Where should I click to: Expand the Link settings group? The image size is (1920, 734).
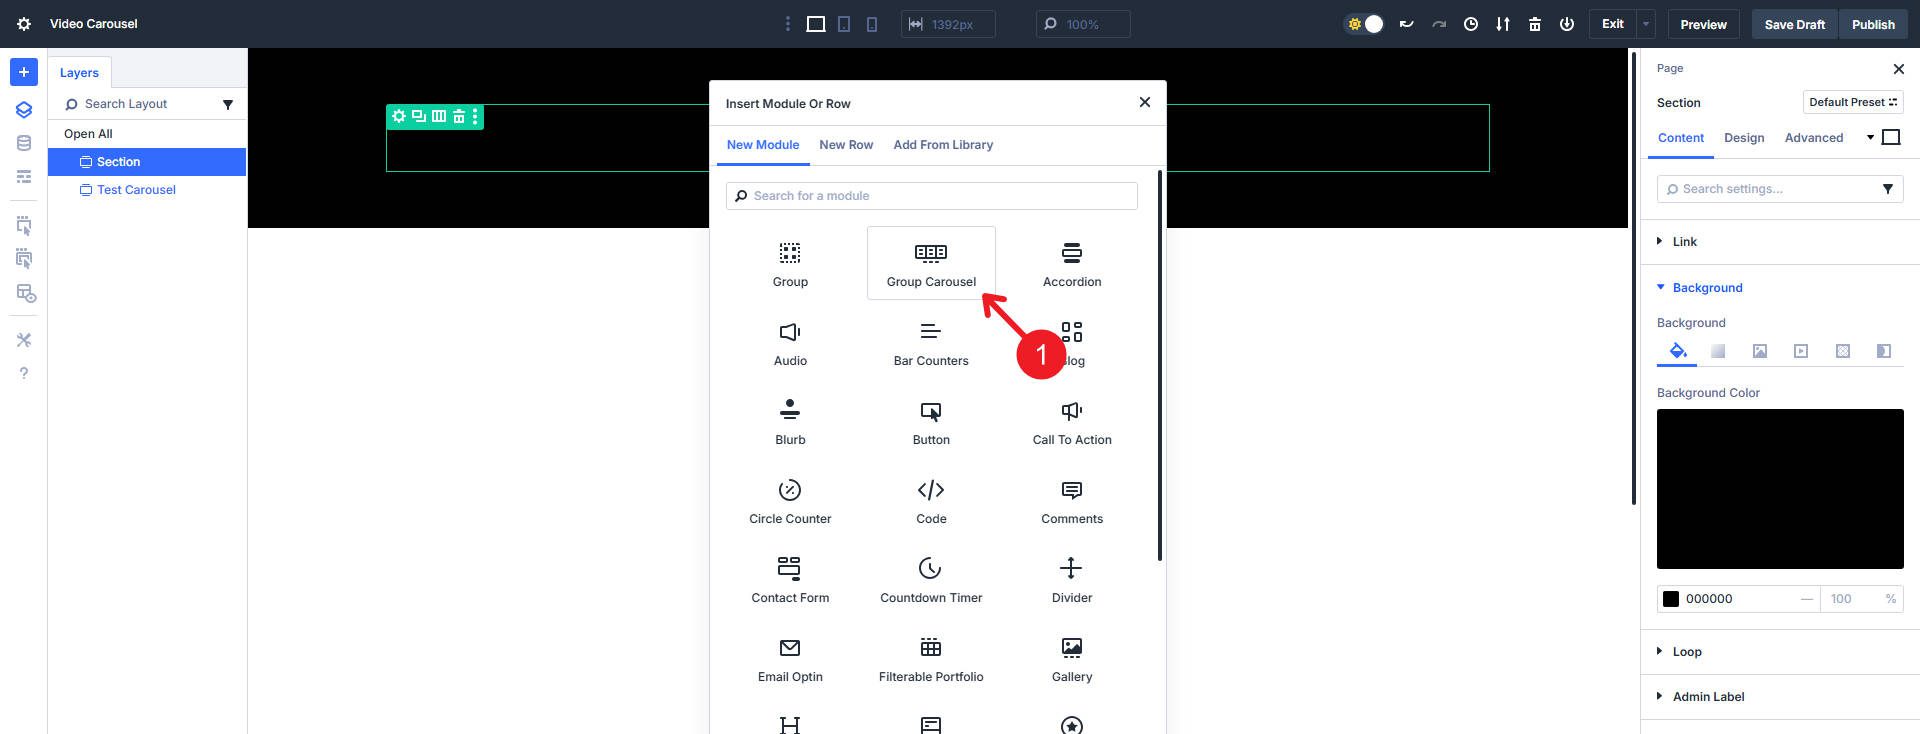coord(1685,242)
